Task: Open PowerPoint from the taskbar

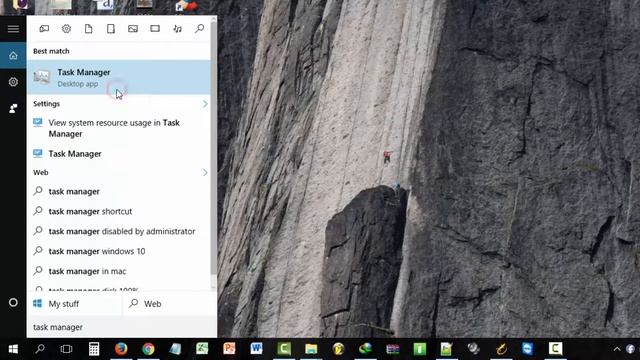Action: click(x=229, y=349)
